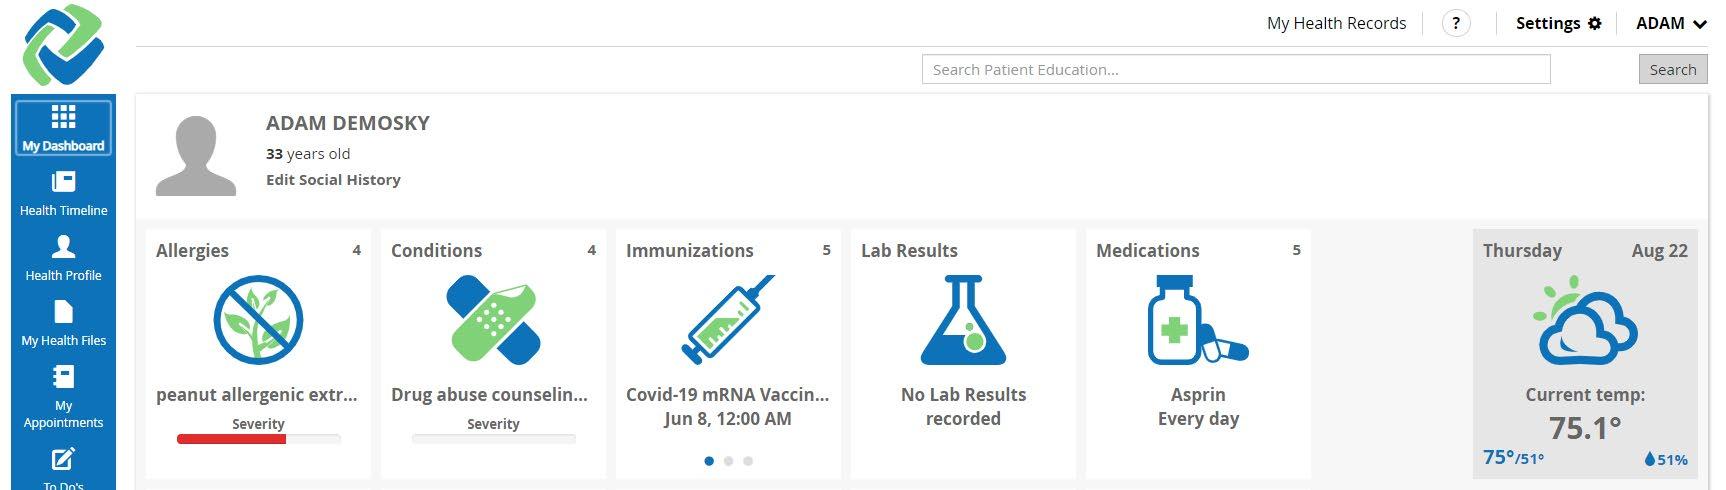Click Edit Social History link

(333, 180)
